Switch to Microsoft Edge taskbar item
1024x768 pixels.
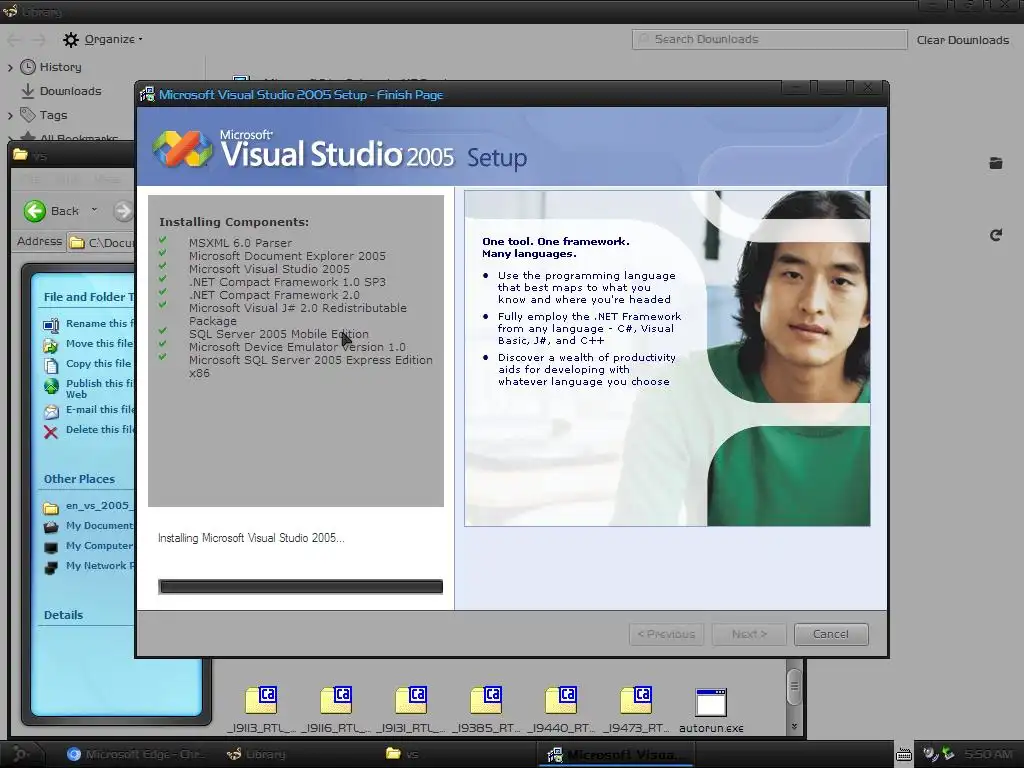pos(136,754)
